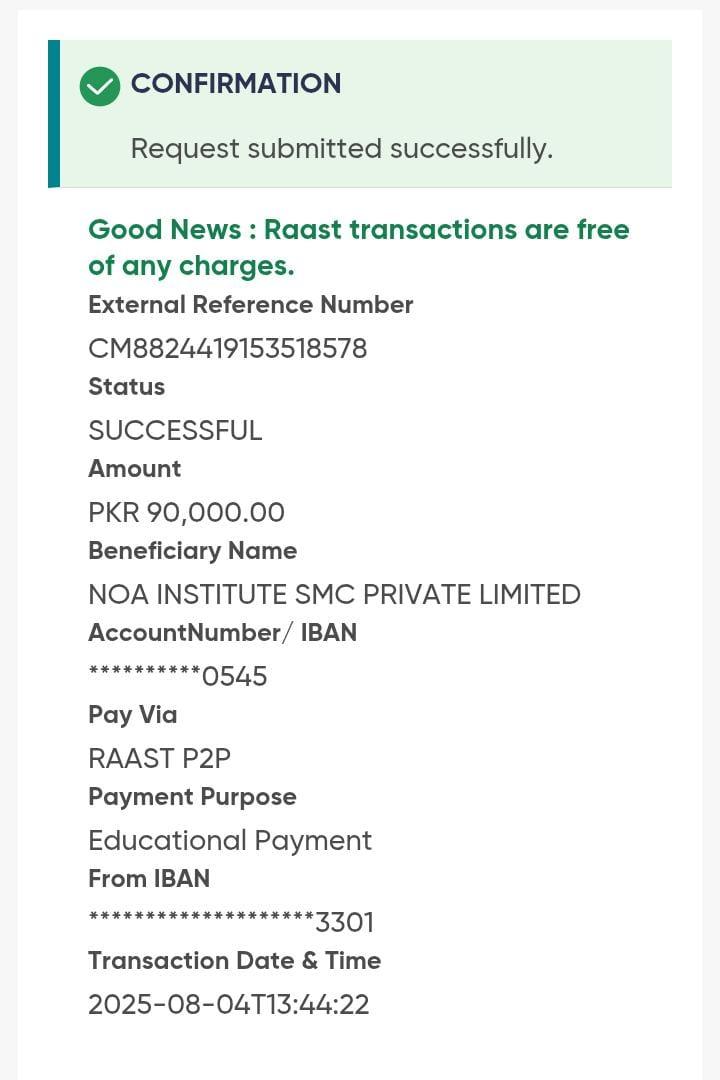Click the Beneficiary Name label
The width and height of the screenshot is (720, 1080).
point(192,551)
